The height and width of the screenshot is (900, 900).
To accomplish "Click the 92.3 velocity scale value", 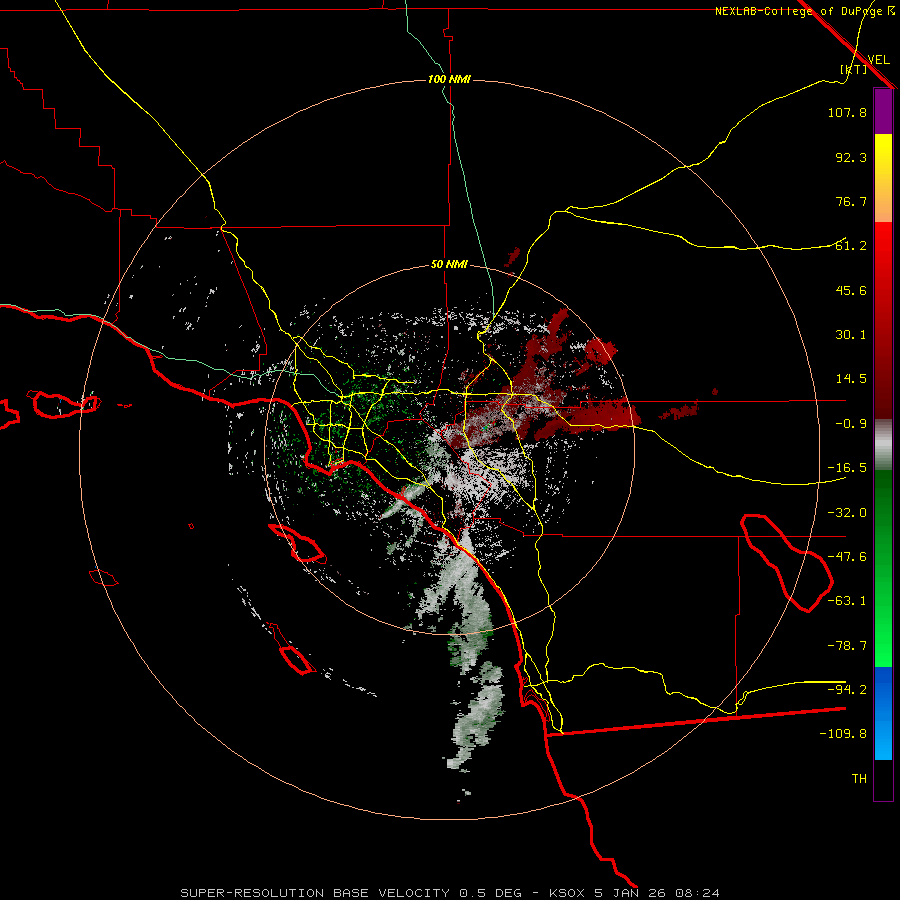I will pos(851,157).
